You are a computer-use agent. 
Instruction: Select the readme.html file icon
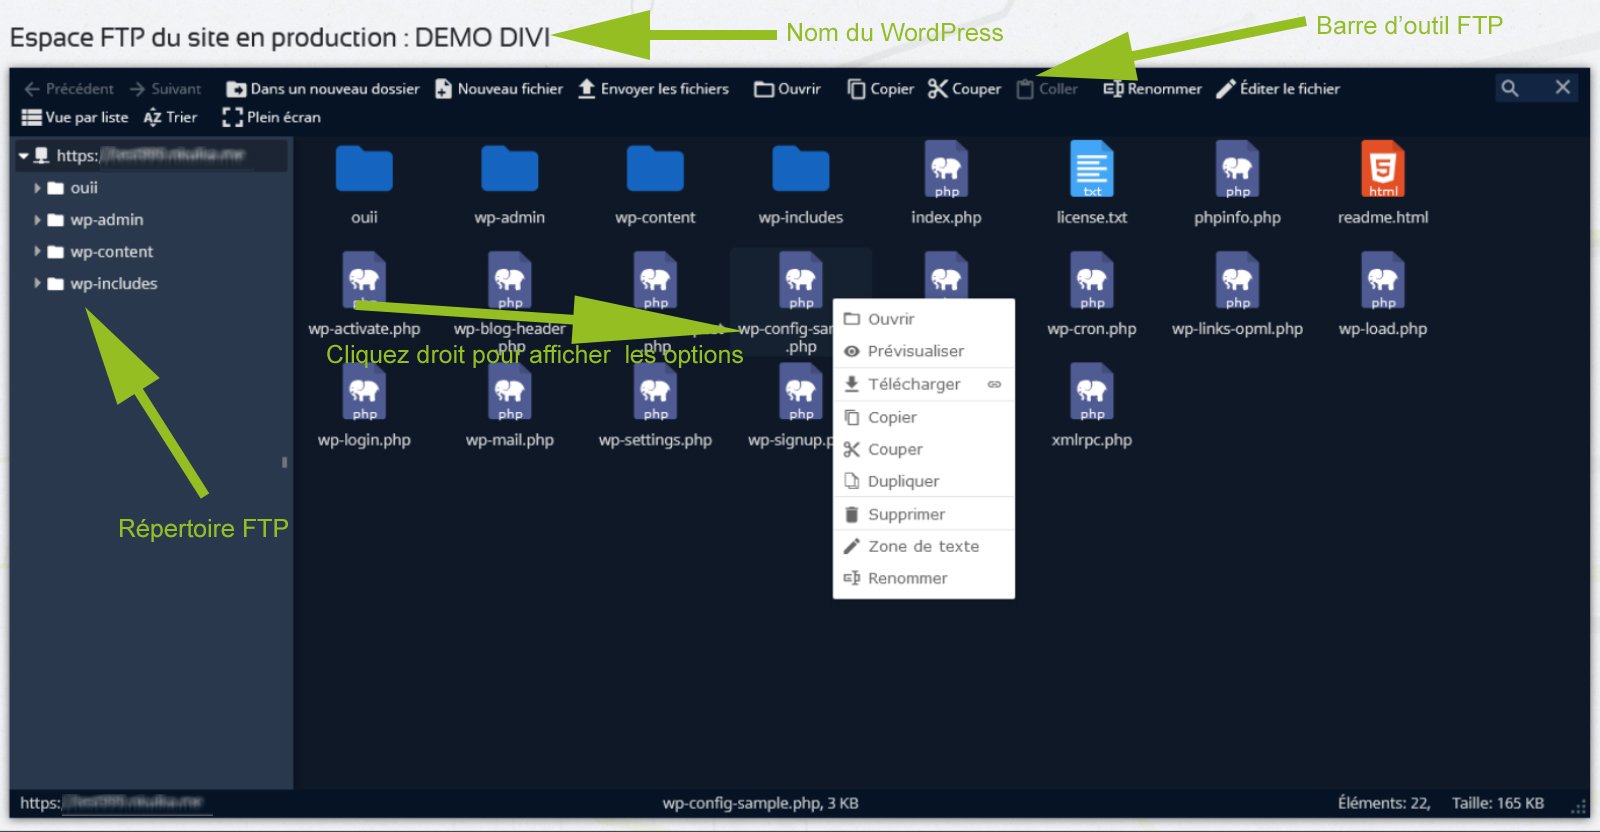(x=1383, y=169)
